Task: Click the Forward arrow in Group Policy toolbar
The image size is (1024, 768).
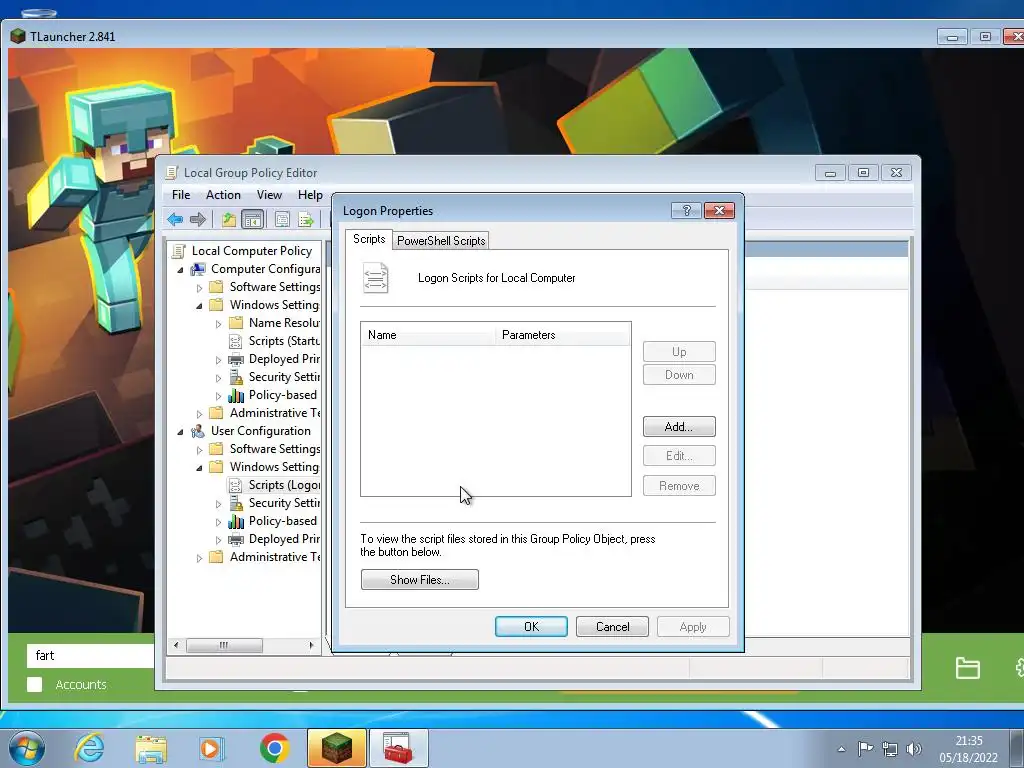Action: (x=198, y=219)
